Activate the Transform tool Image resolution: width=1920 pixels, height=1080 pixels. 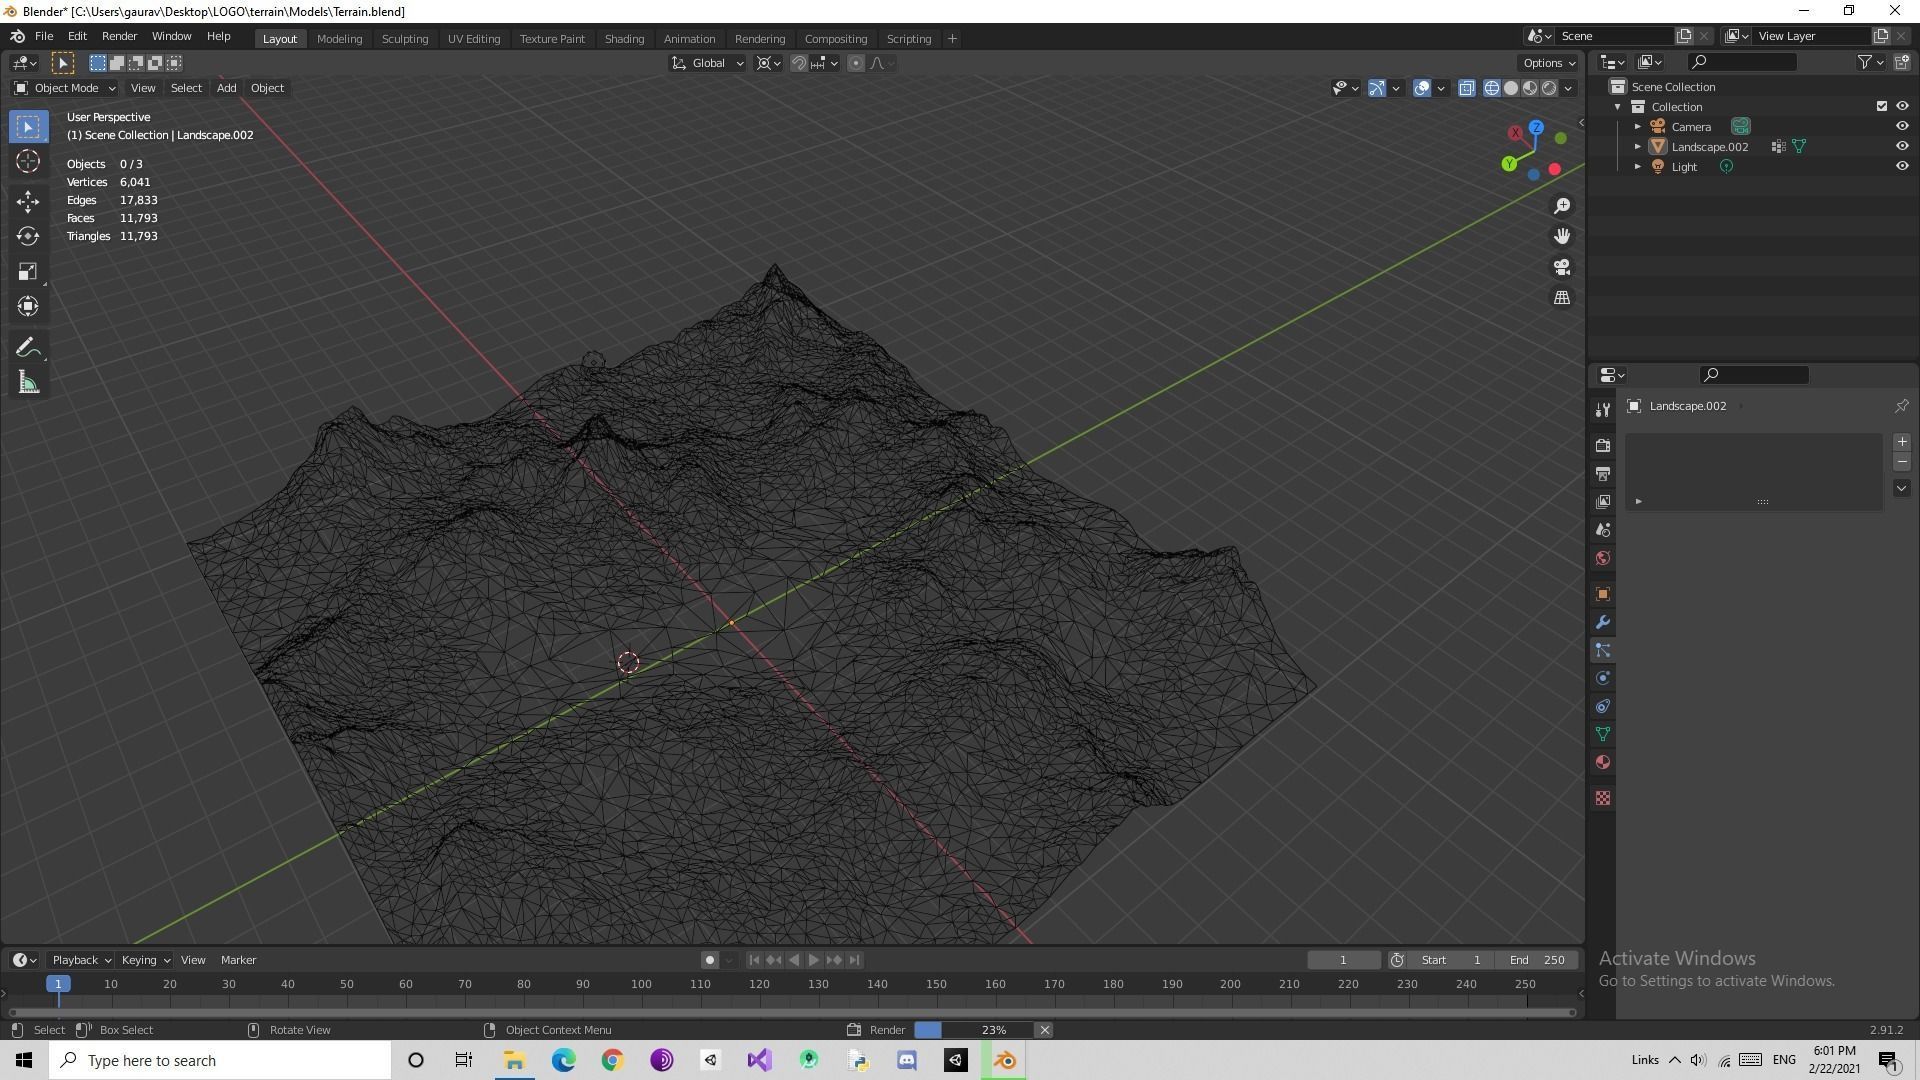click(28, 306)
